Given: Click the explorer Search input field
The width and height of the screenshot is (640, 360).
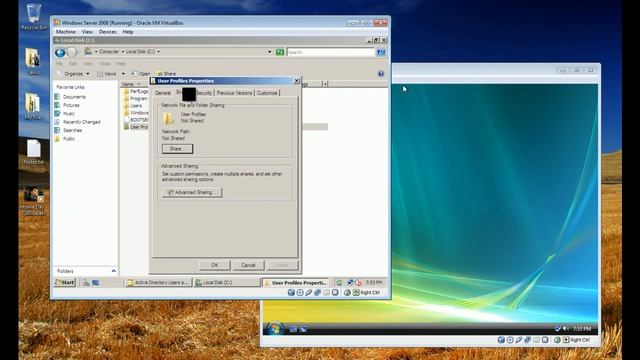Looking at the screenshot, I should (x=331, y=52).
